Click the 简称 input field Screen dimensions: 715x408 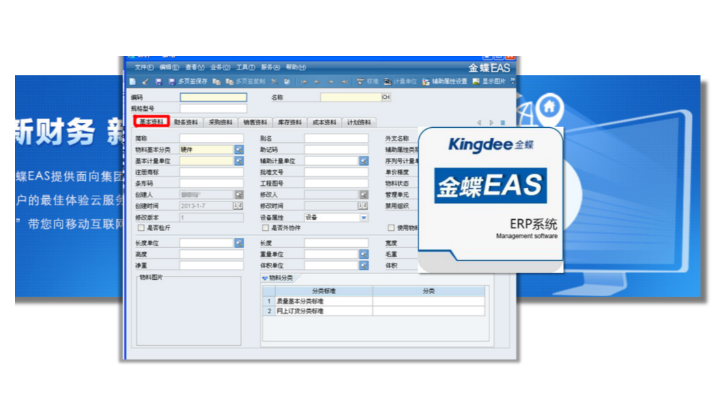(x=212, y=138)
